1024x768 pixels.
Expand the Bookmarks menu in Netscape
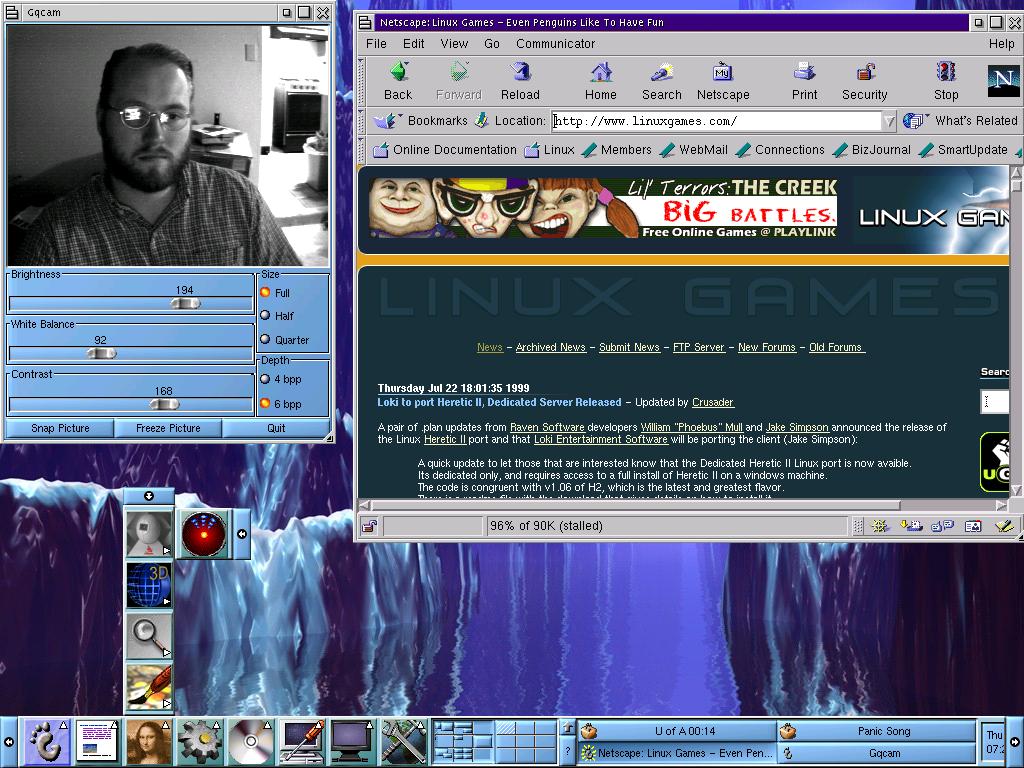tap(421, 120)
